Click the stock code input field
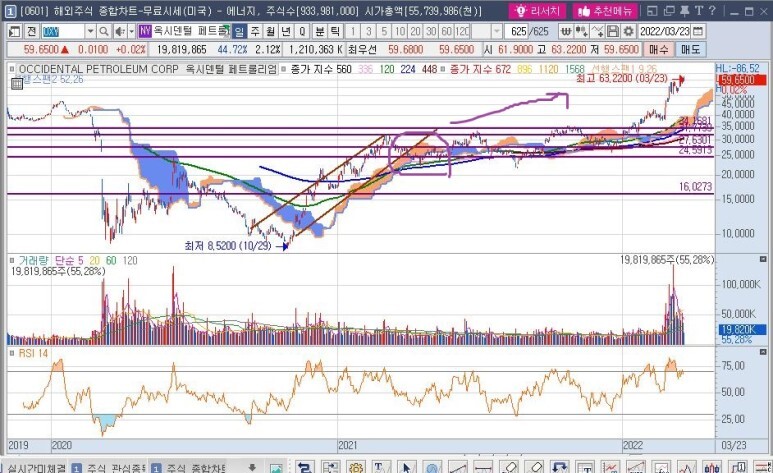The width and height of the screenshot is (773, 473). click(63, 32)
